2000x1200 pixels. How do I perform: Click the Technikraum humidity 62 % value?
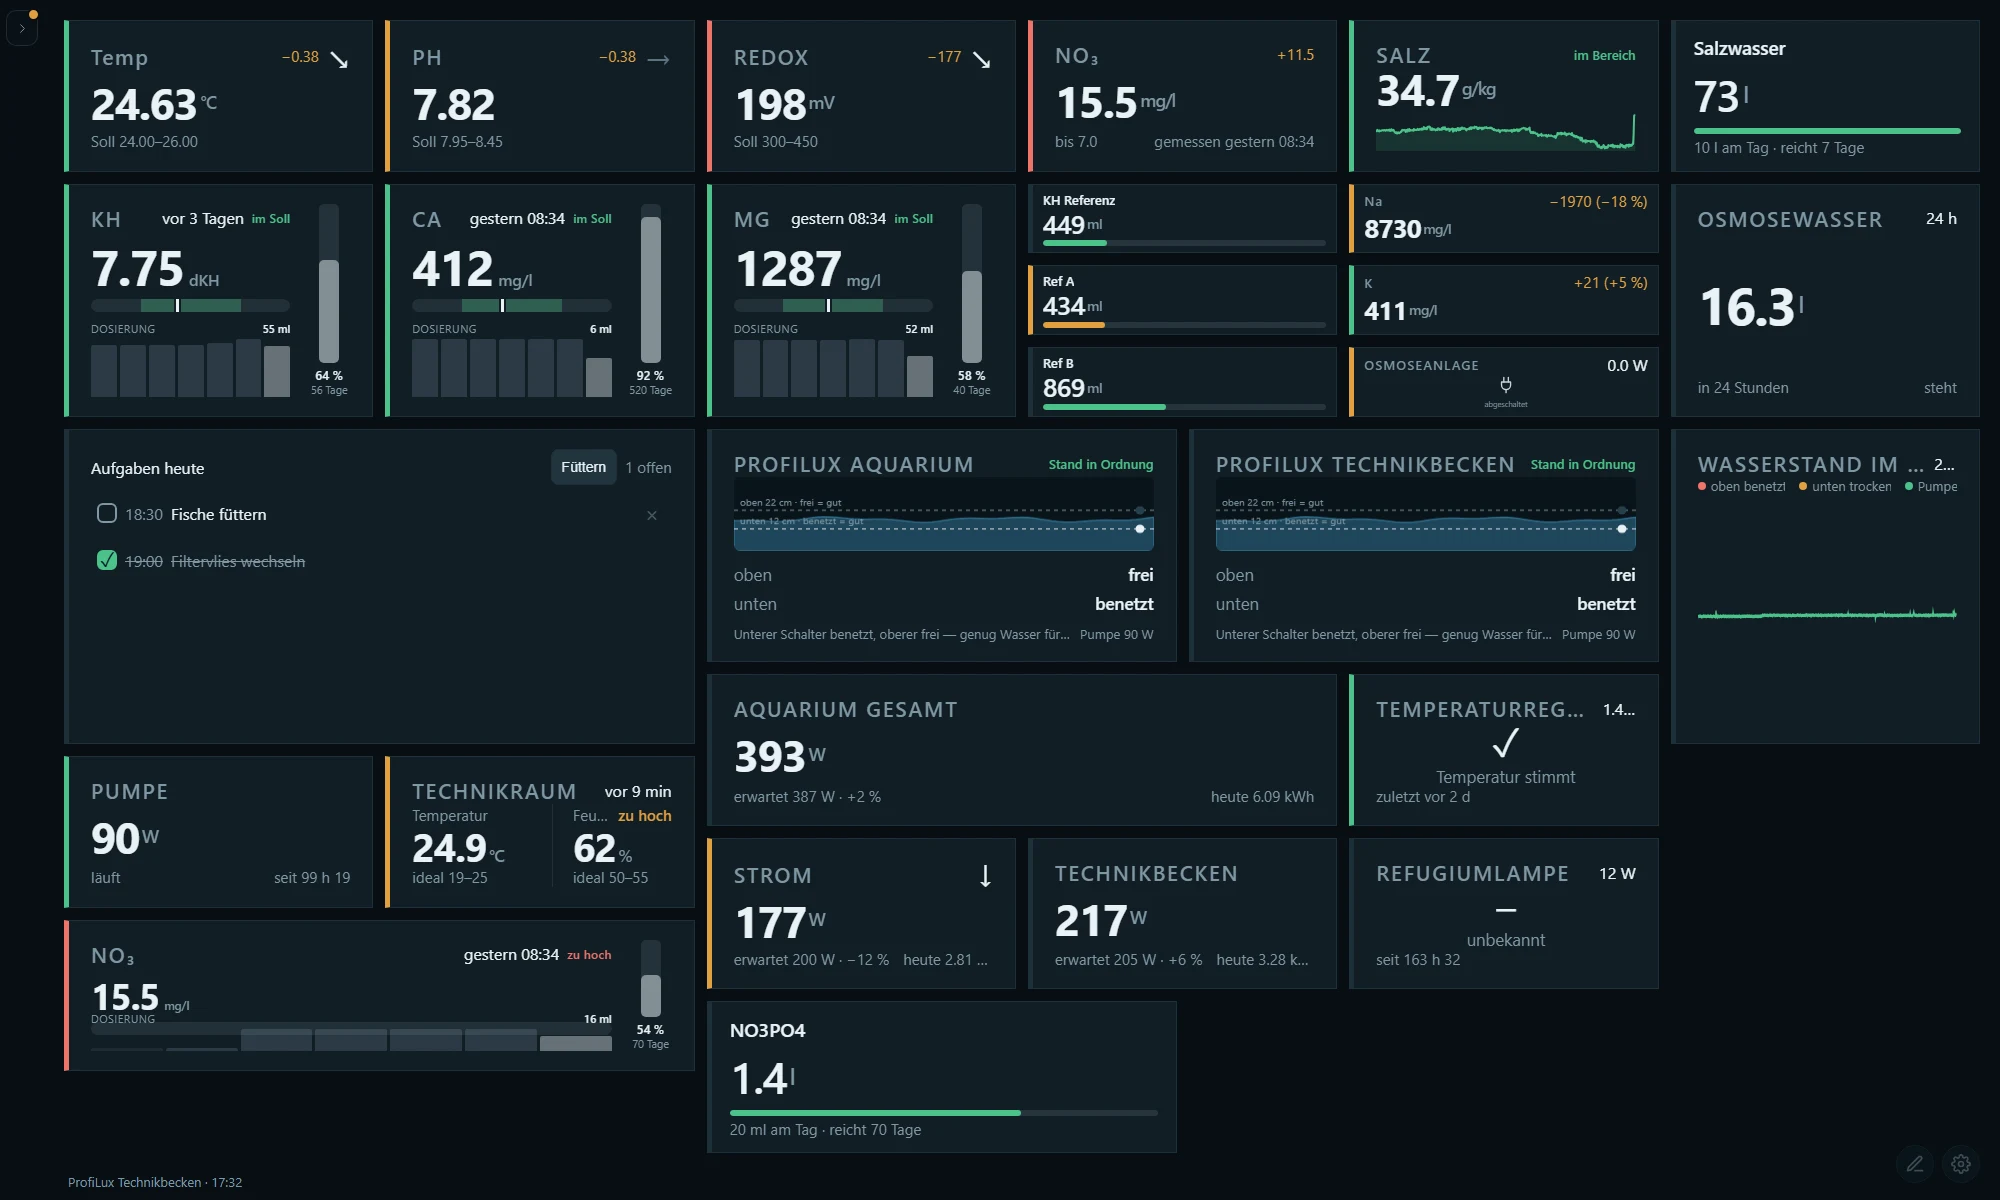click(x=602, y=849)
